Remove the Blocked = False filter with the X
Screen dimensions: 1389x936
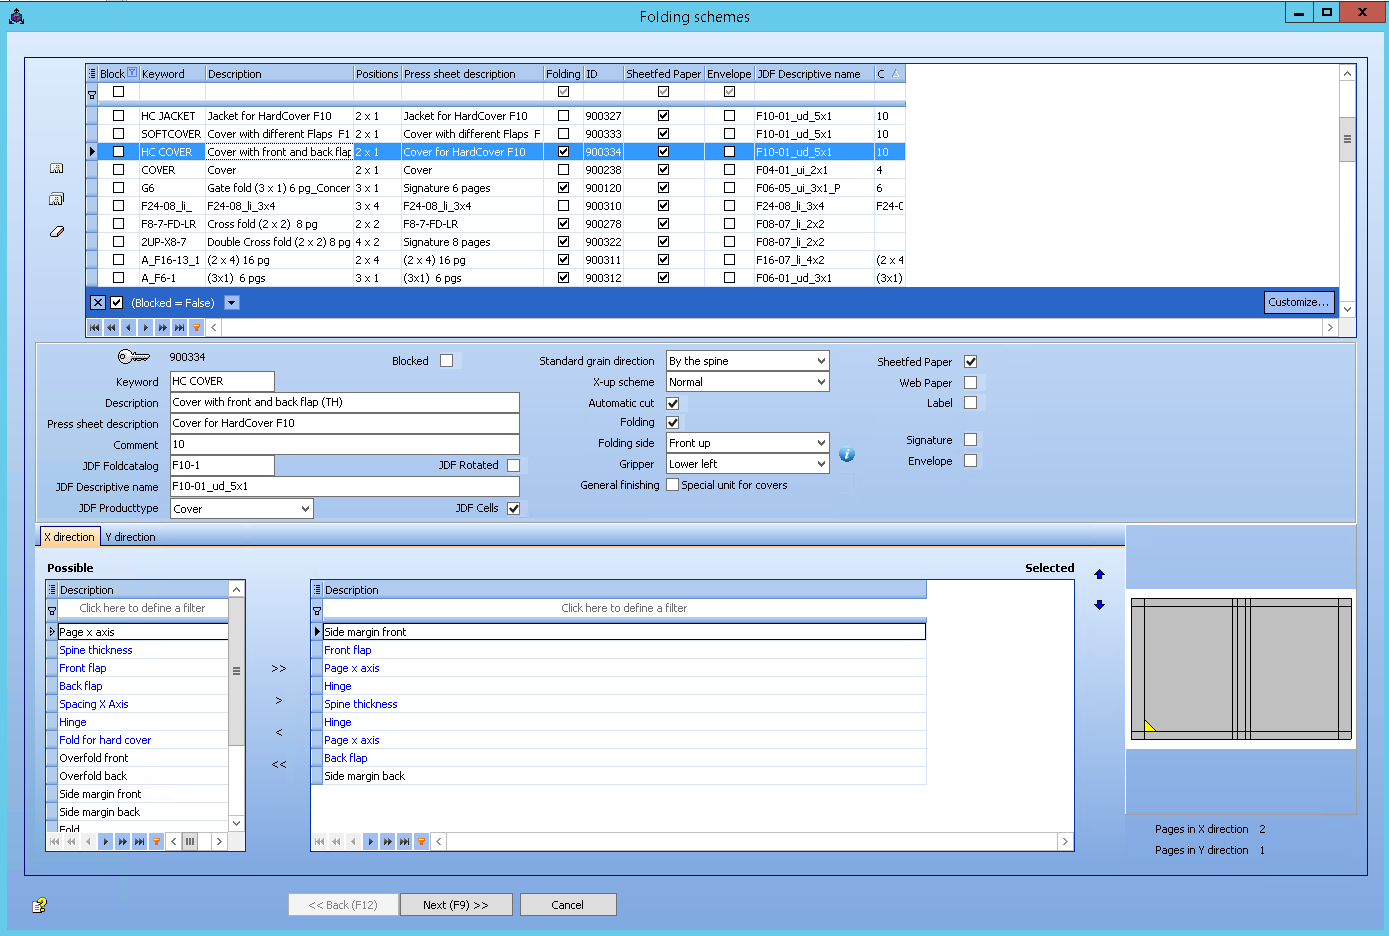tap(97, 303)
